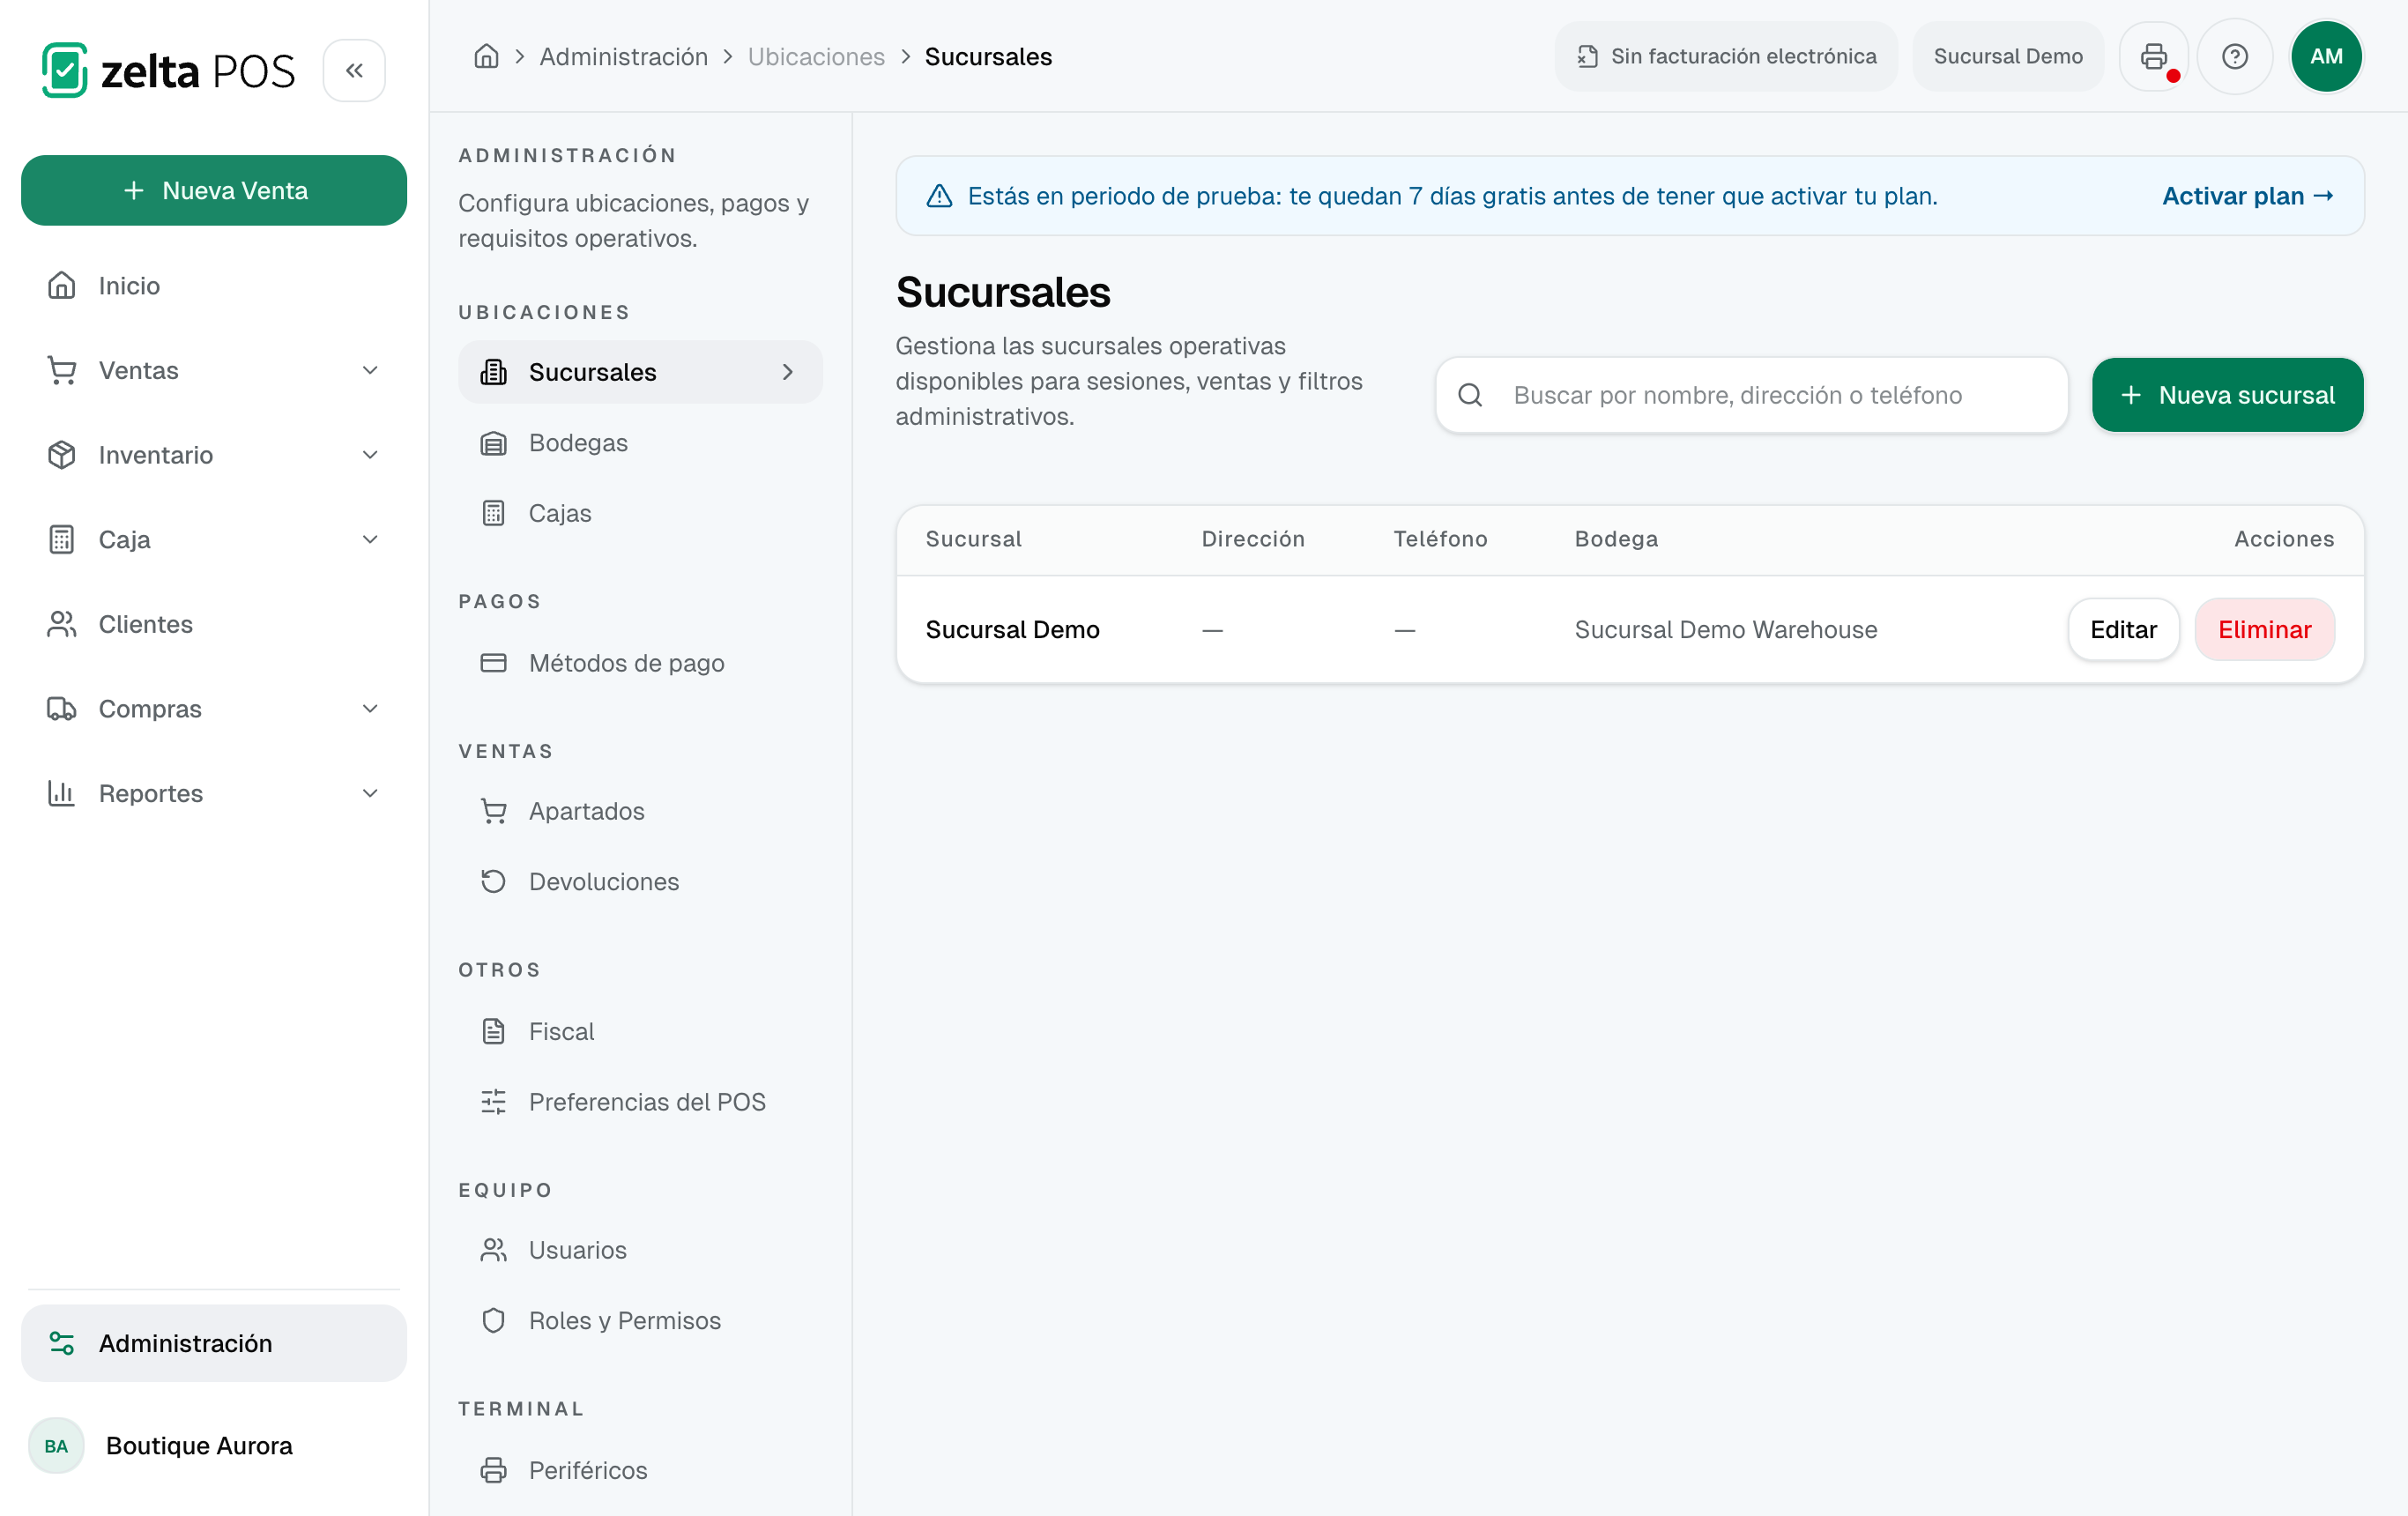The image size is (2408, 1516).
Task: Open the AM user avatar menu
Action: (x=2326, y=56)
